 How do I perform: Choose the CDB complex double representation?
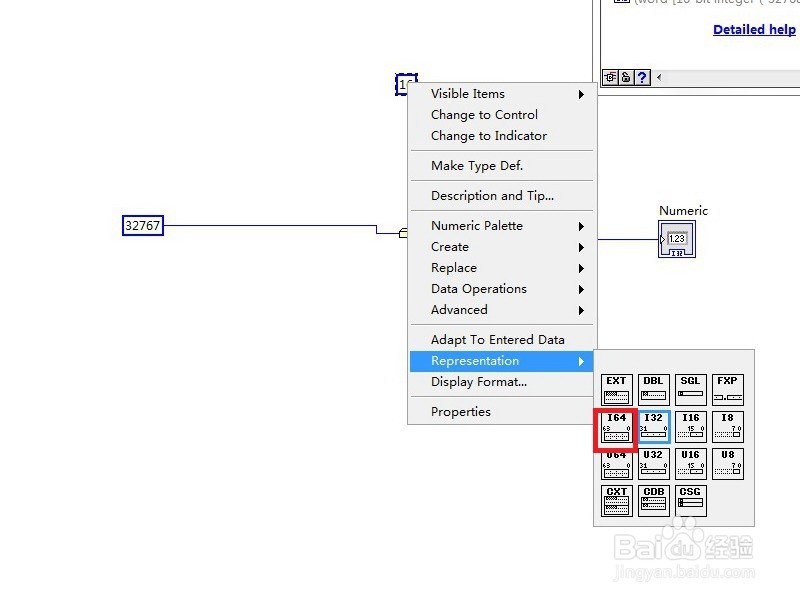pos(654,501)
